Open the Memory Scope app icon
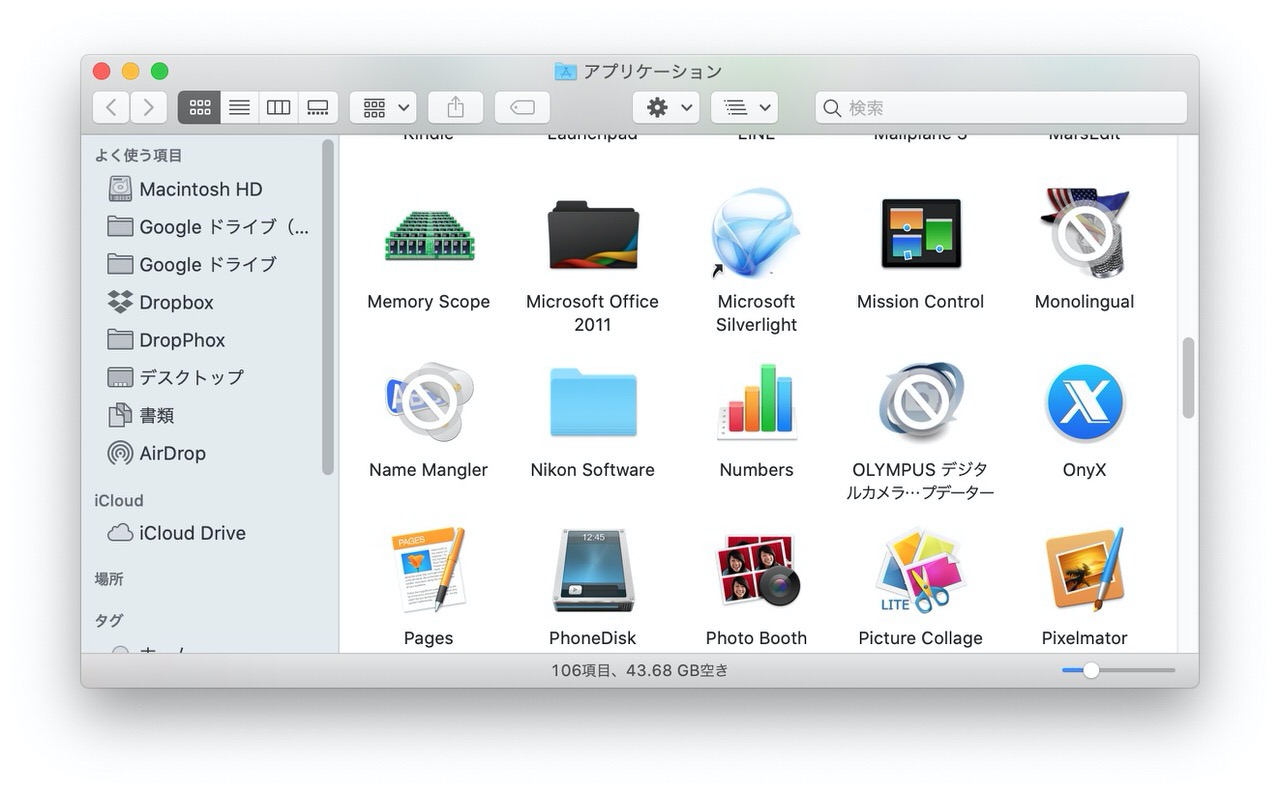The height and width of the screenshot is (795, 1280). coord(429,235)
